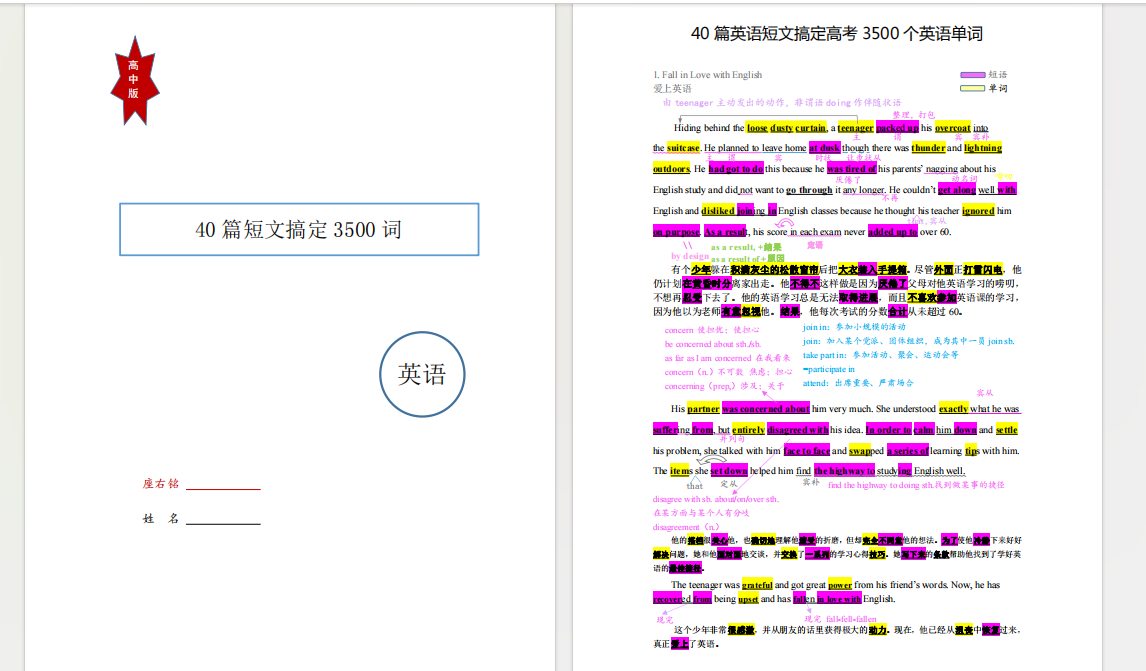Click the highlighted word 'upset'
Screen dimensions: 1146x671
(748, 599)
